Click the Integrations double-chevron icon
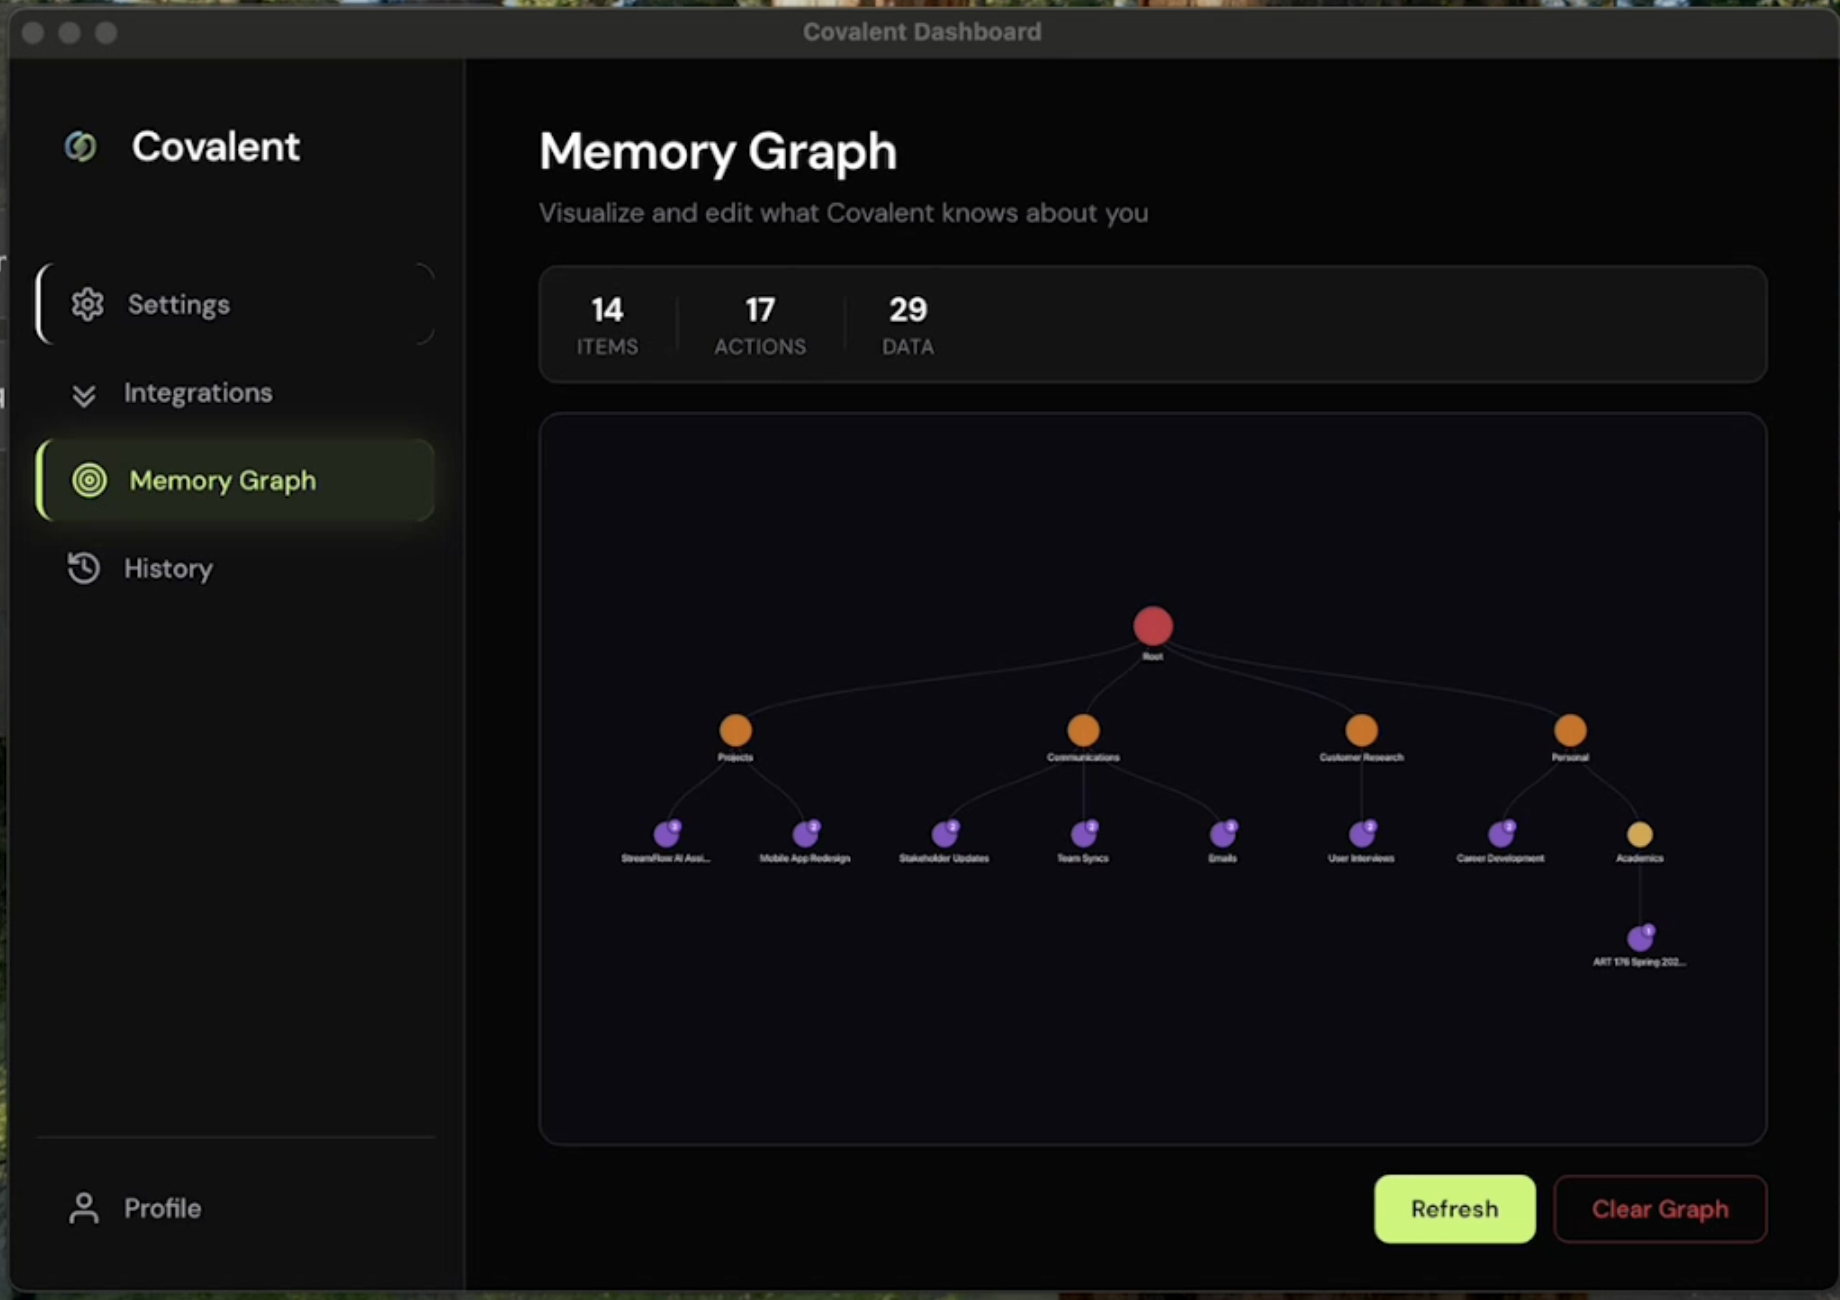This screenshot has height=1300, width=1840. [x=84, y=395]
